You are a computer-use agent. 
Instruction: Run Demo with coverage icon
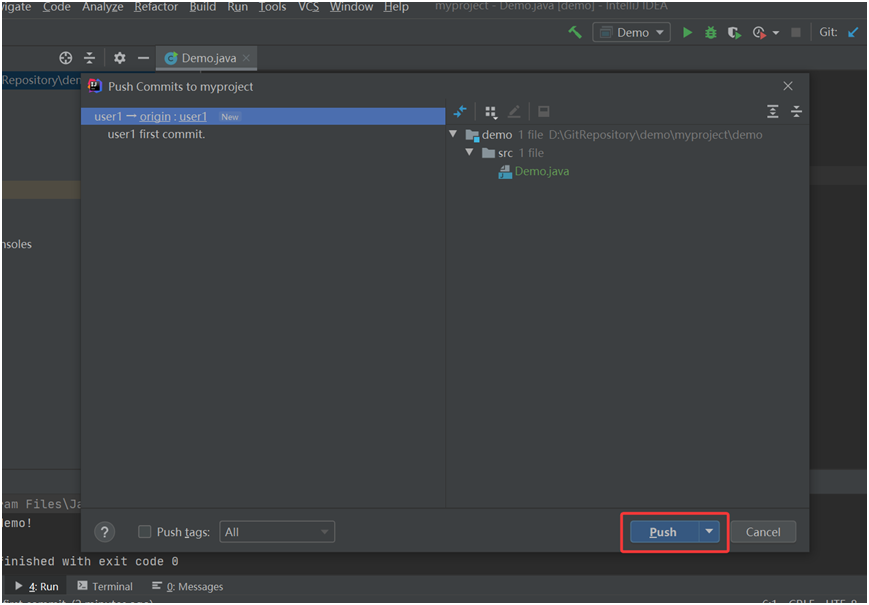click(734, 33)
